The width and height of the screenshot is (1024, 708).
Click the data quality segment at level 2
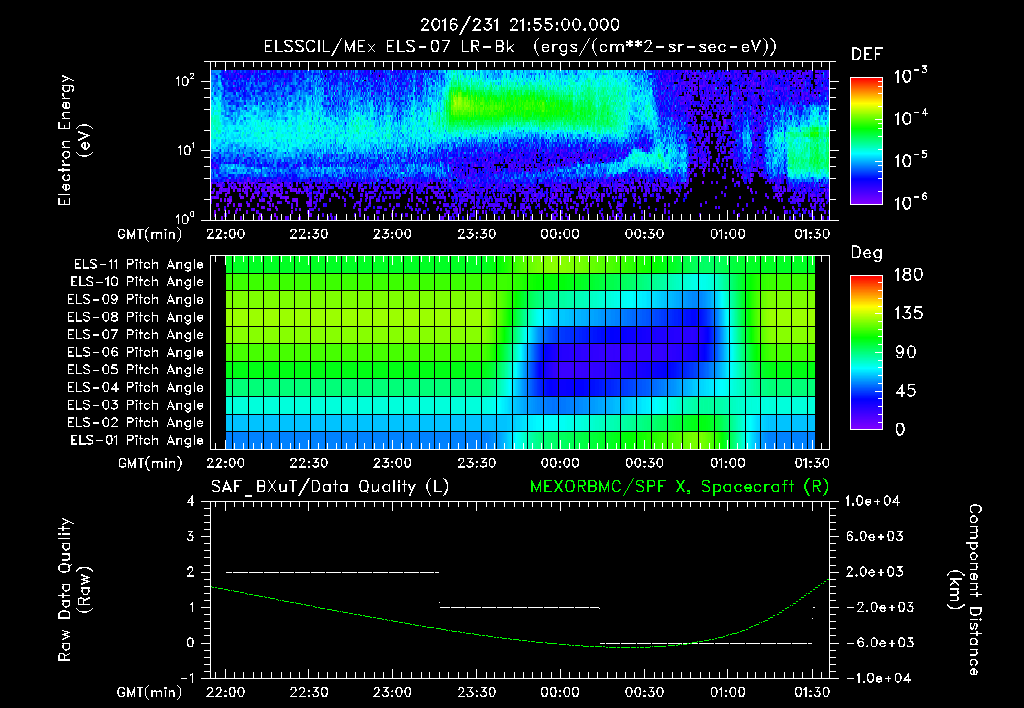pos(332,572)
